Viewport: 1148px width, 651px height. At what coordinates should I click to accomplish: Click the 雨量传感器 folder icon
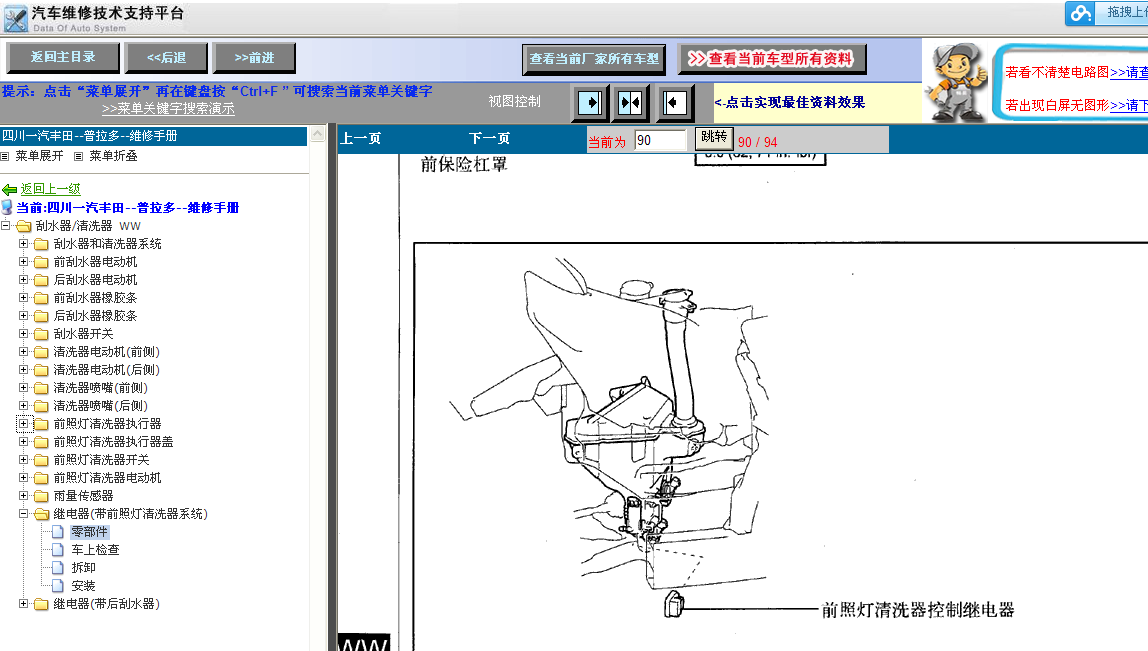click(x=41, y=496)
